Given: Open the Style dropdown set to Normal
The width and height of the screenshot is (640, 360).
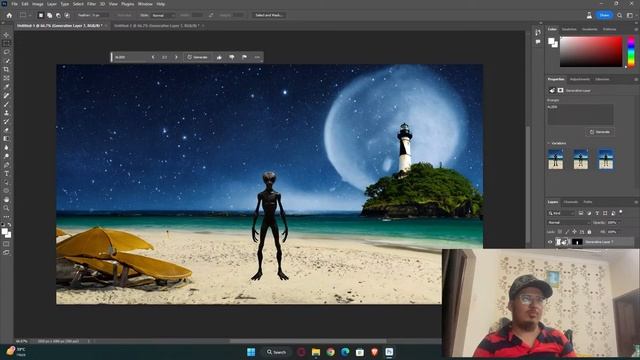Looking at the screenshot, I should 163,16.
